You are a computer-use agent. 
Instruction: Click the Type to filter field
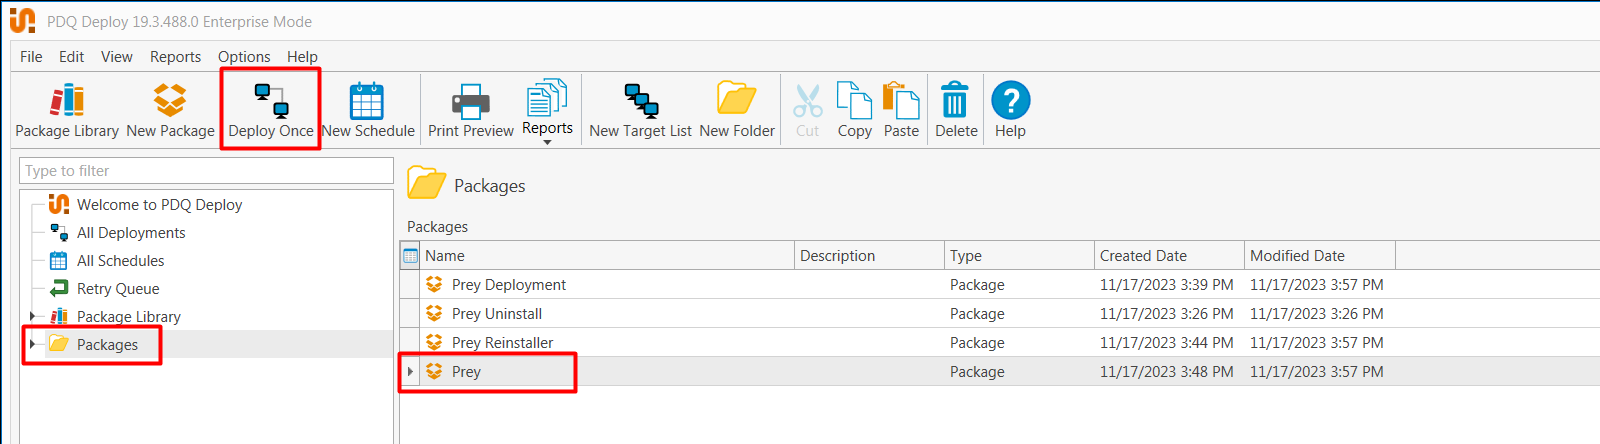click(206, 171)
